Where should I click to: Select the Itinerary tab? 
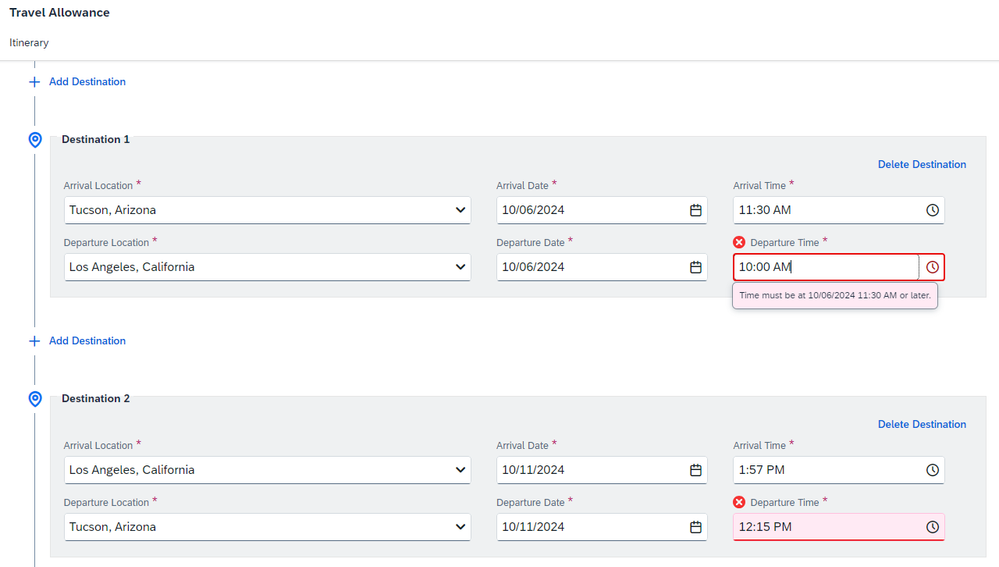pos(29,43)
